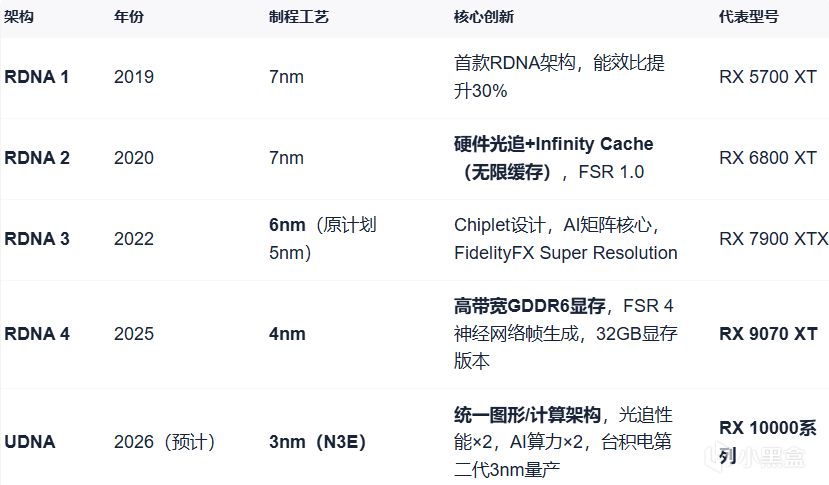Select the RDNA 2 row label
The width and height of the screenshot is (829, 485).
tap(37, 158)
